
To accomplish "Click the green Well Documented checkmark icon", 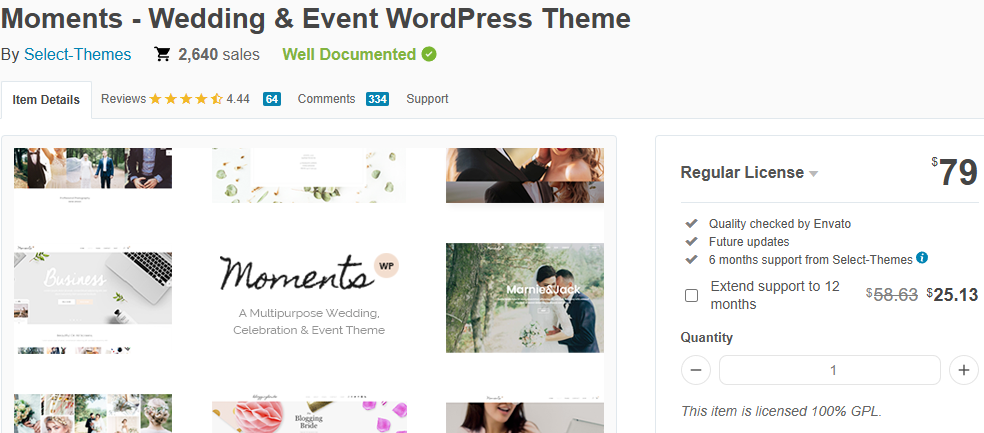I will (429, 55).
